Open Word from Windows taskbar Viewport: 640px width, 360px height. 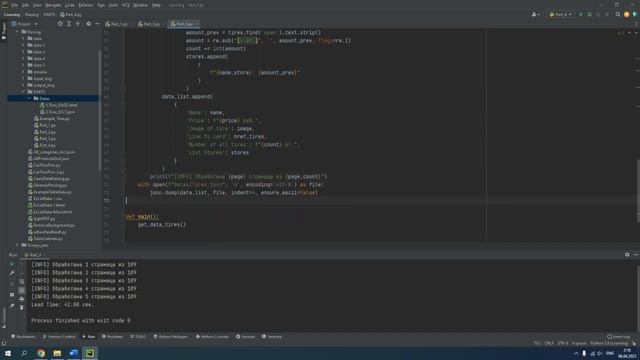(73, 353)
